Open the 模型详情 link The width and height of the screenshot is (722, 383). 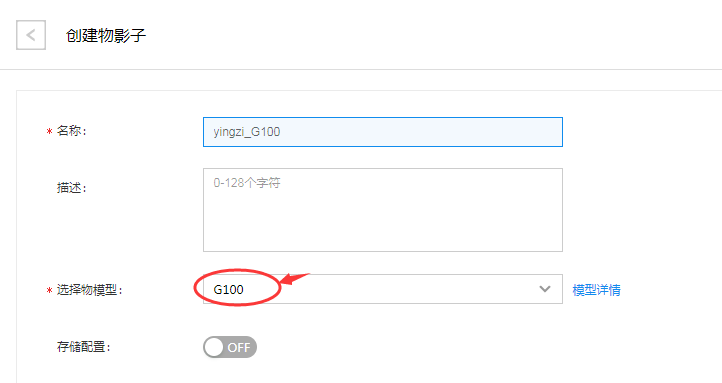tap(596, 290)
